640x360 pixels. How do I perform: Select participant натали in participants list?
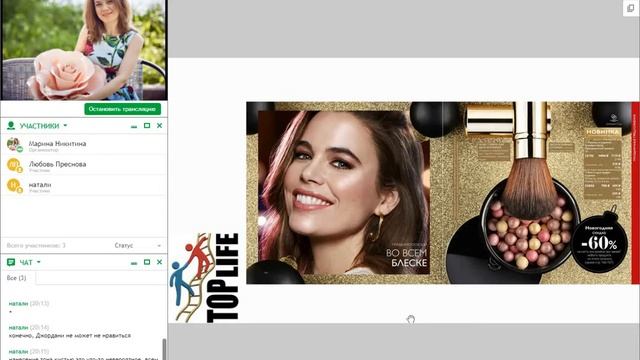pyautogui.click(x=84, y=186)
